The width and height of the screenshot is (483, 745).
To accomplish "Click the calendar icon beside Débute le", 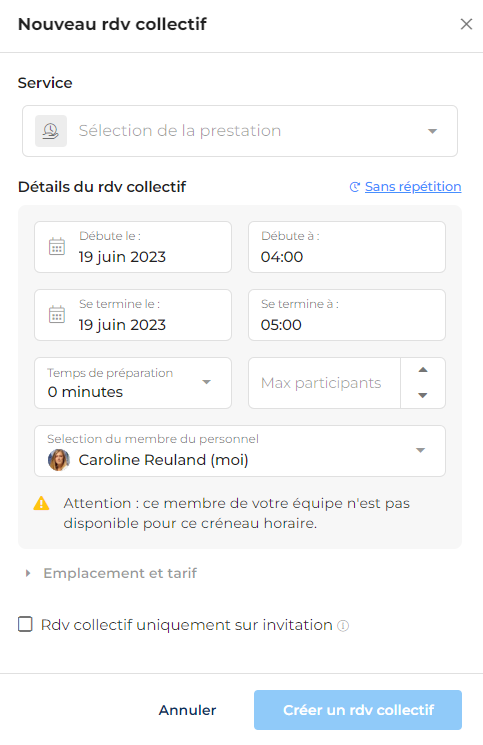I will (57, 247).
